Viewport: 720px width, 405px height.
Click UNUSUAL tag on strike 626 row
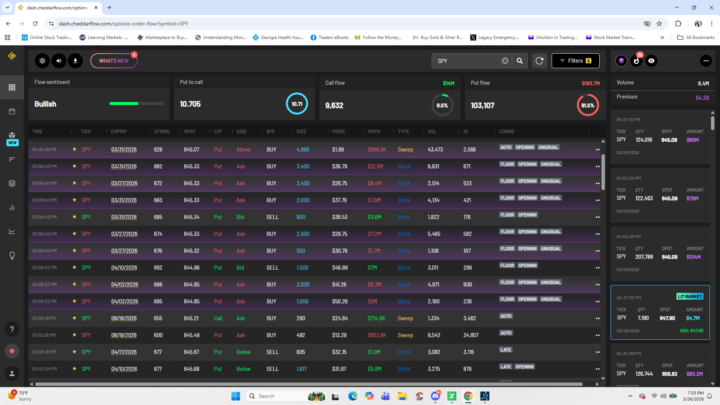coord(548,147)
